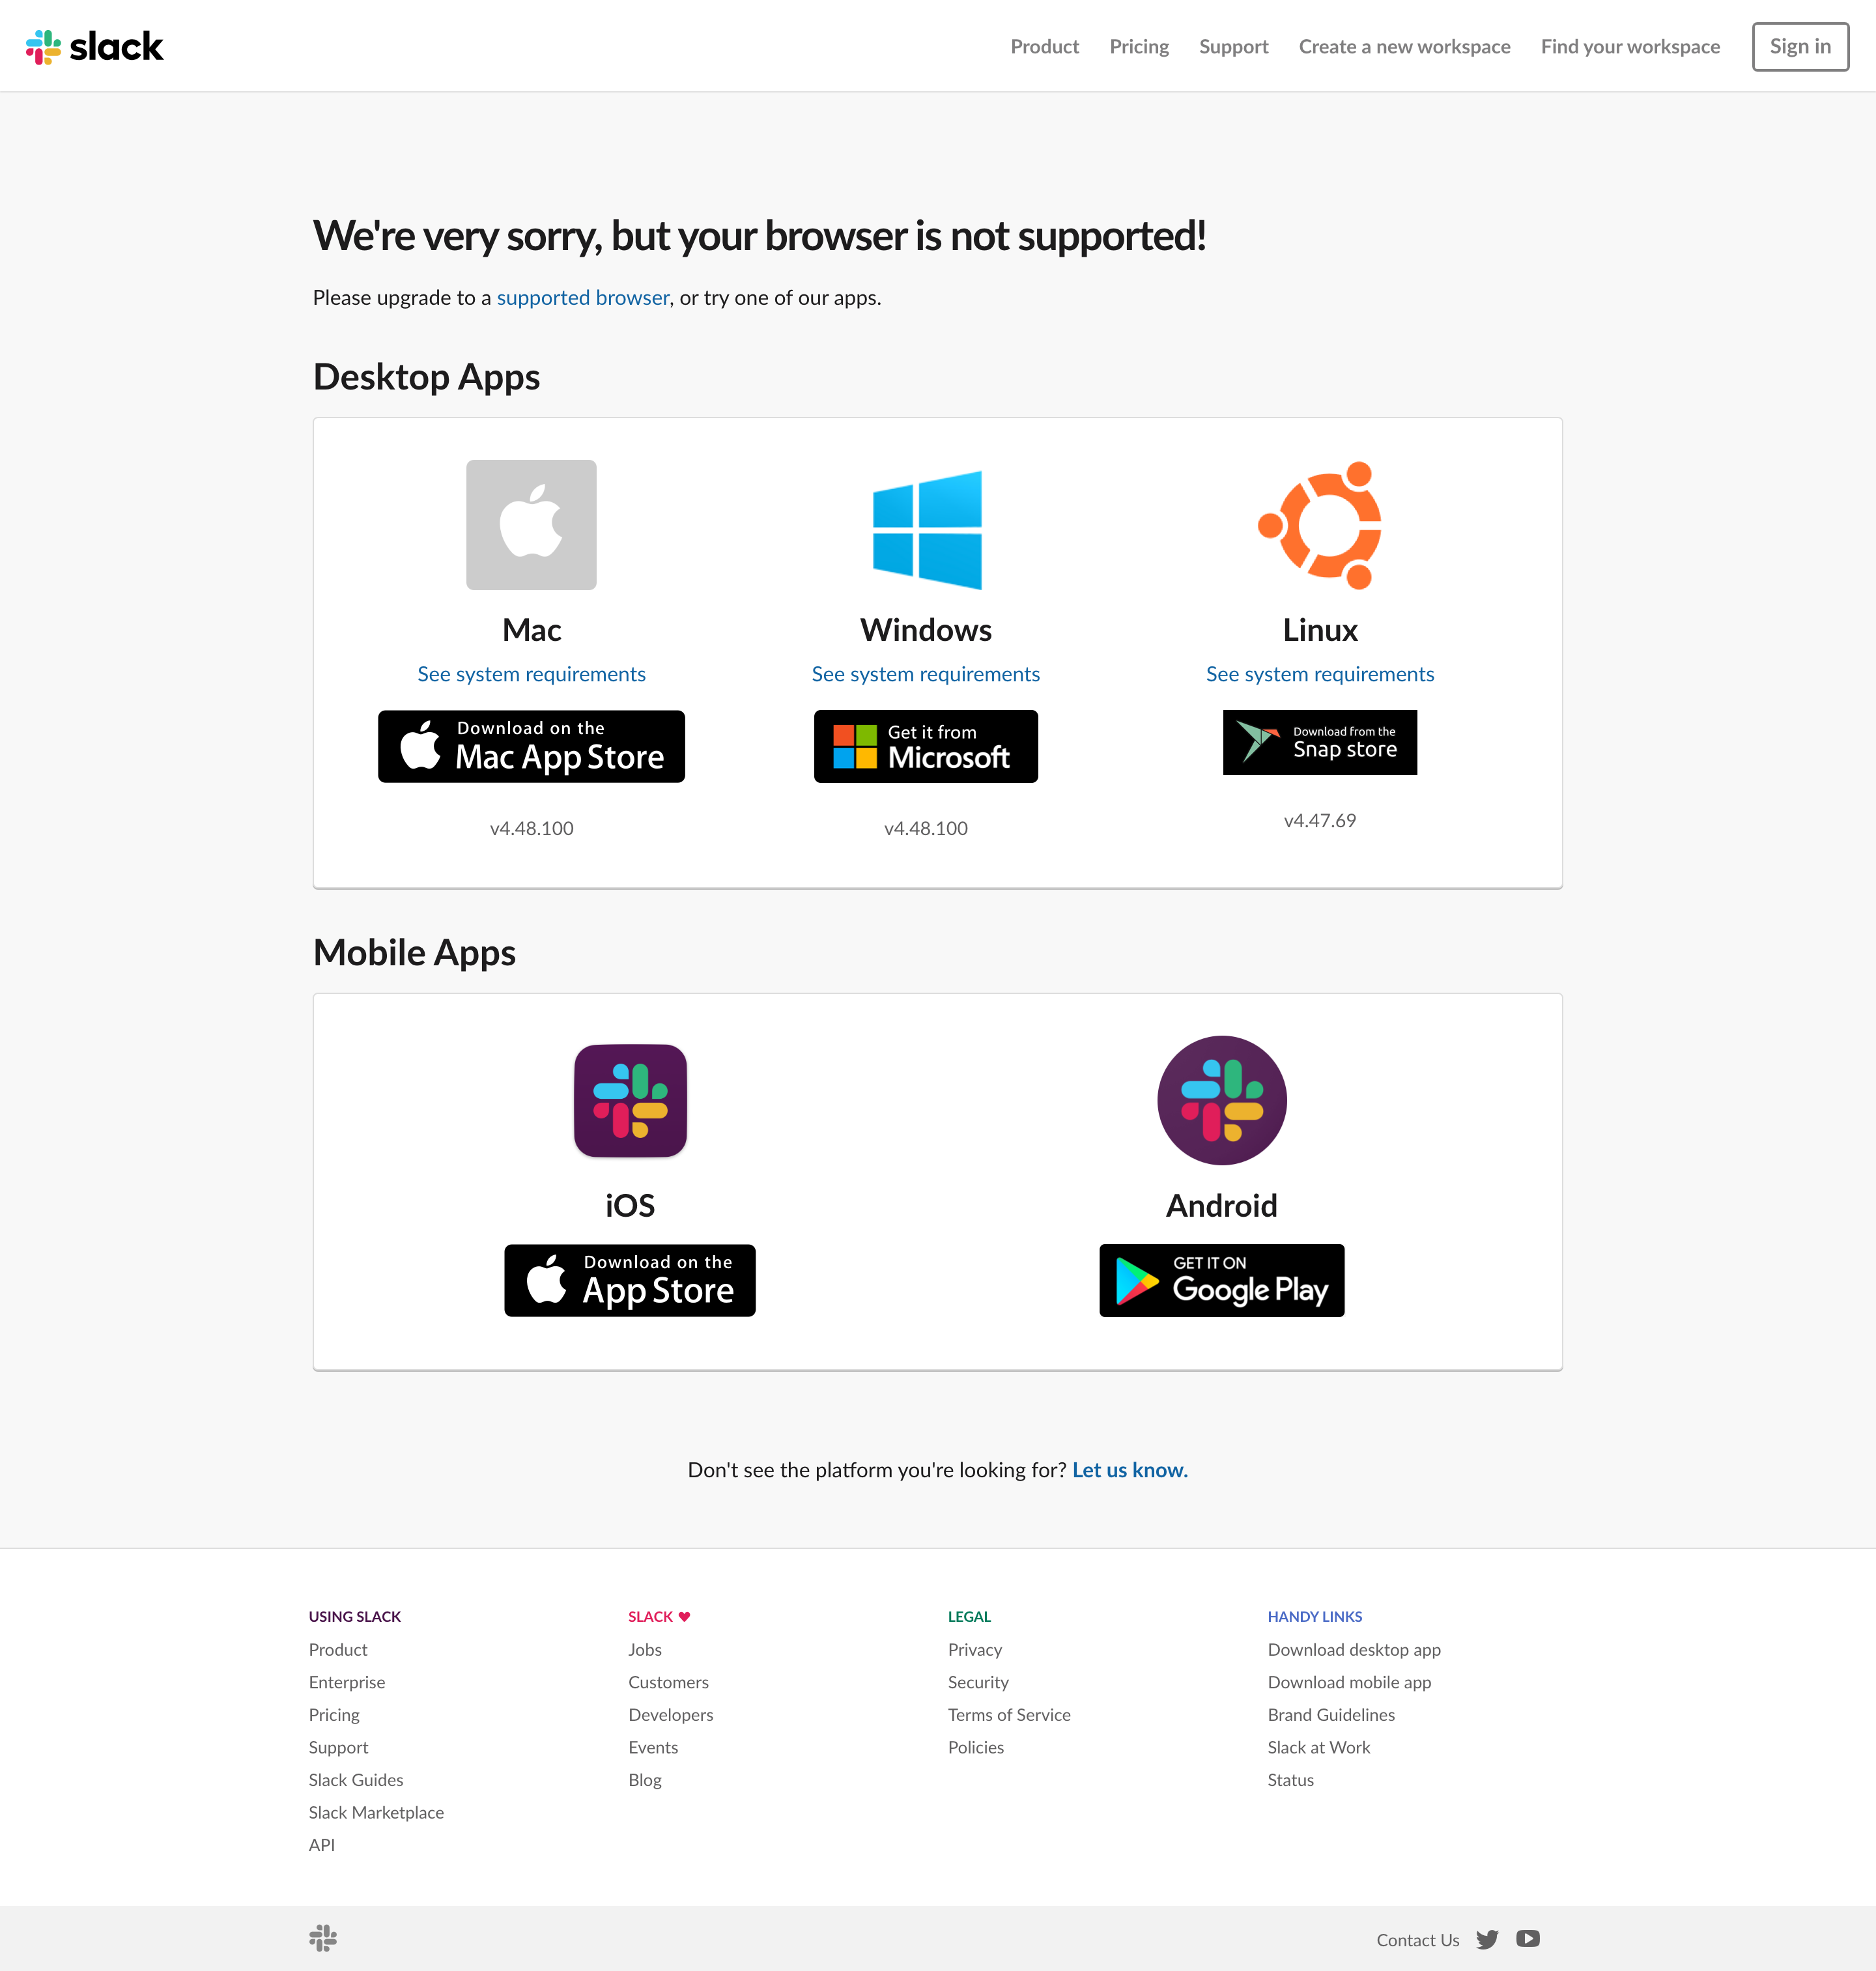Click the Windows logo icon
Screen dimensions: 1876x1971
click(x=925, y=529)
